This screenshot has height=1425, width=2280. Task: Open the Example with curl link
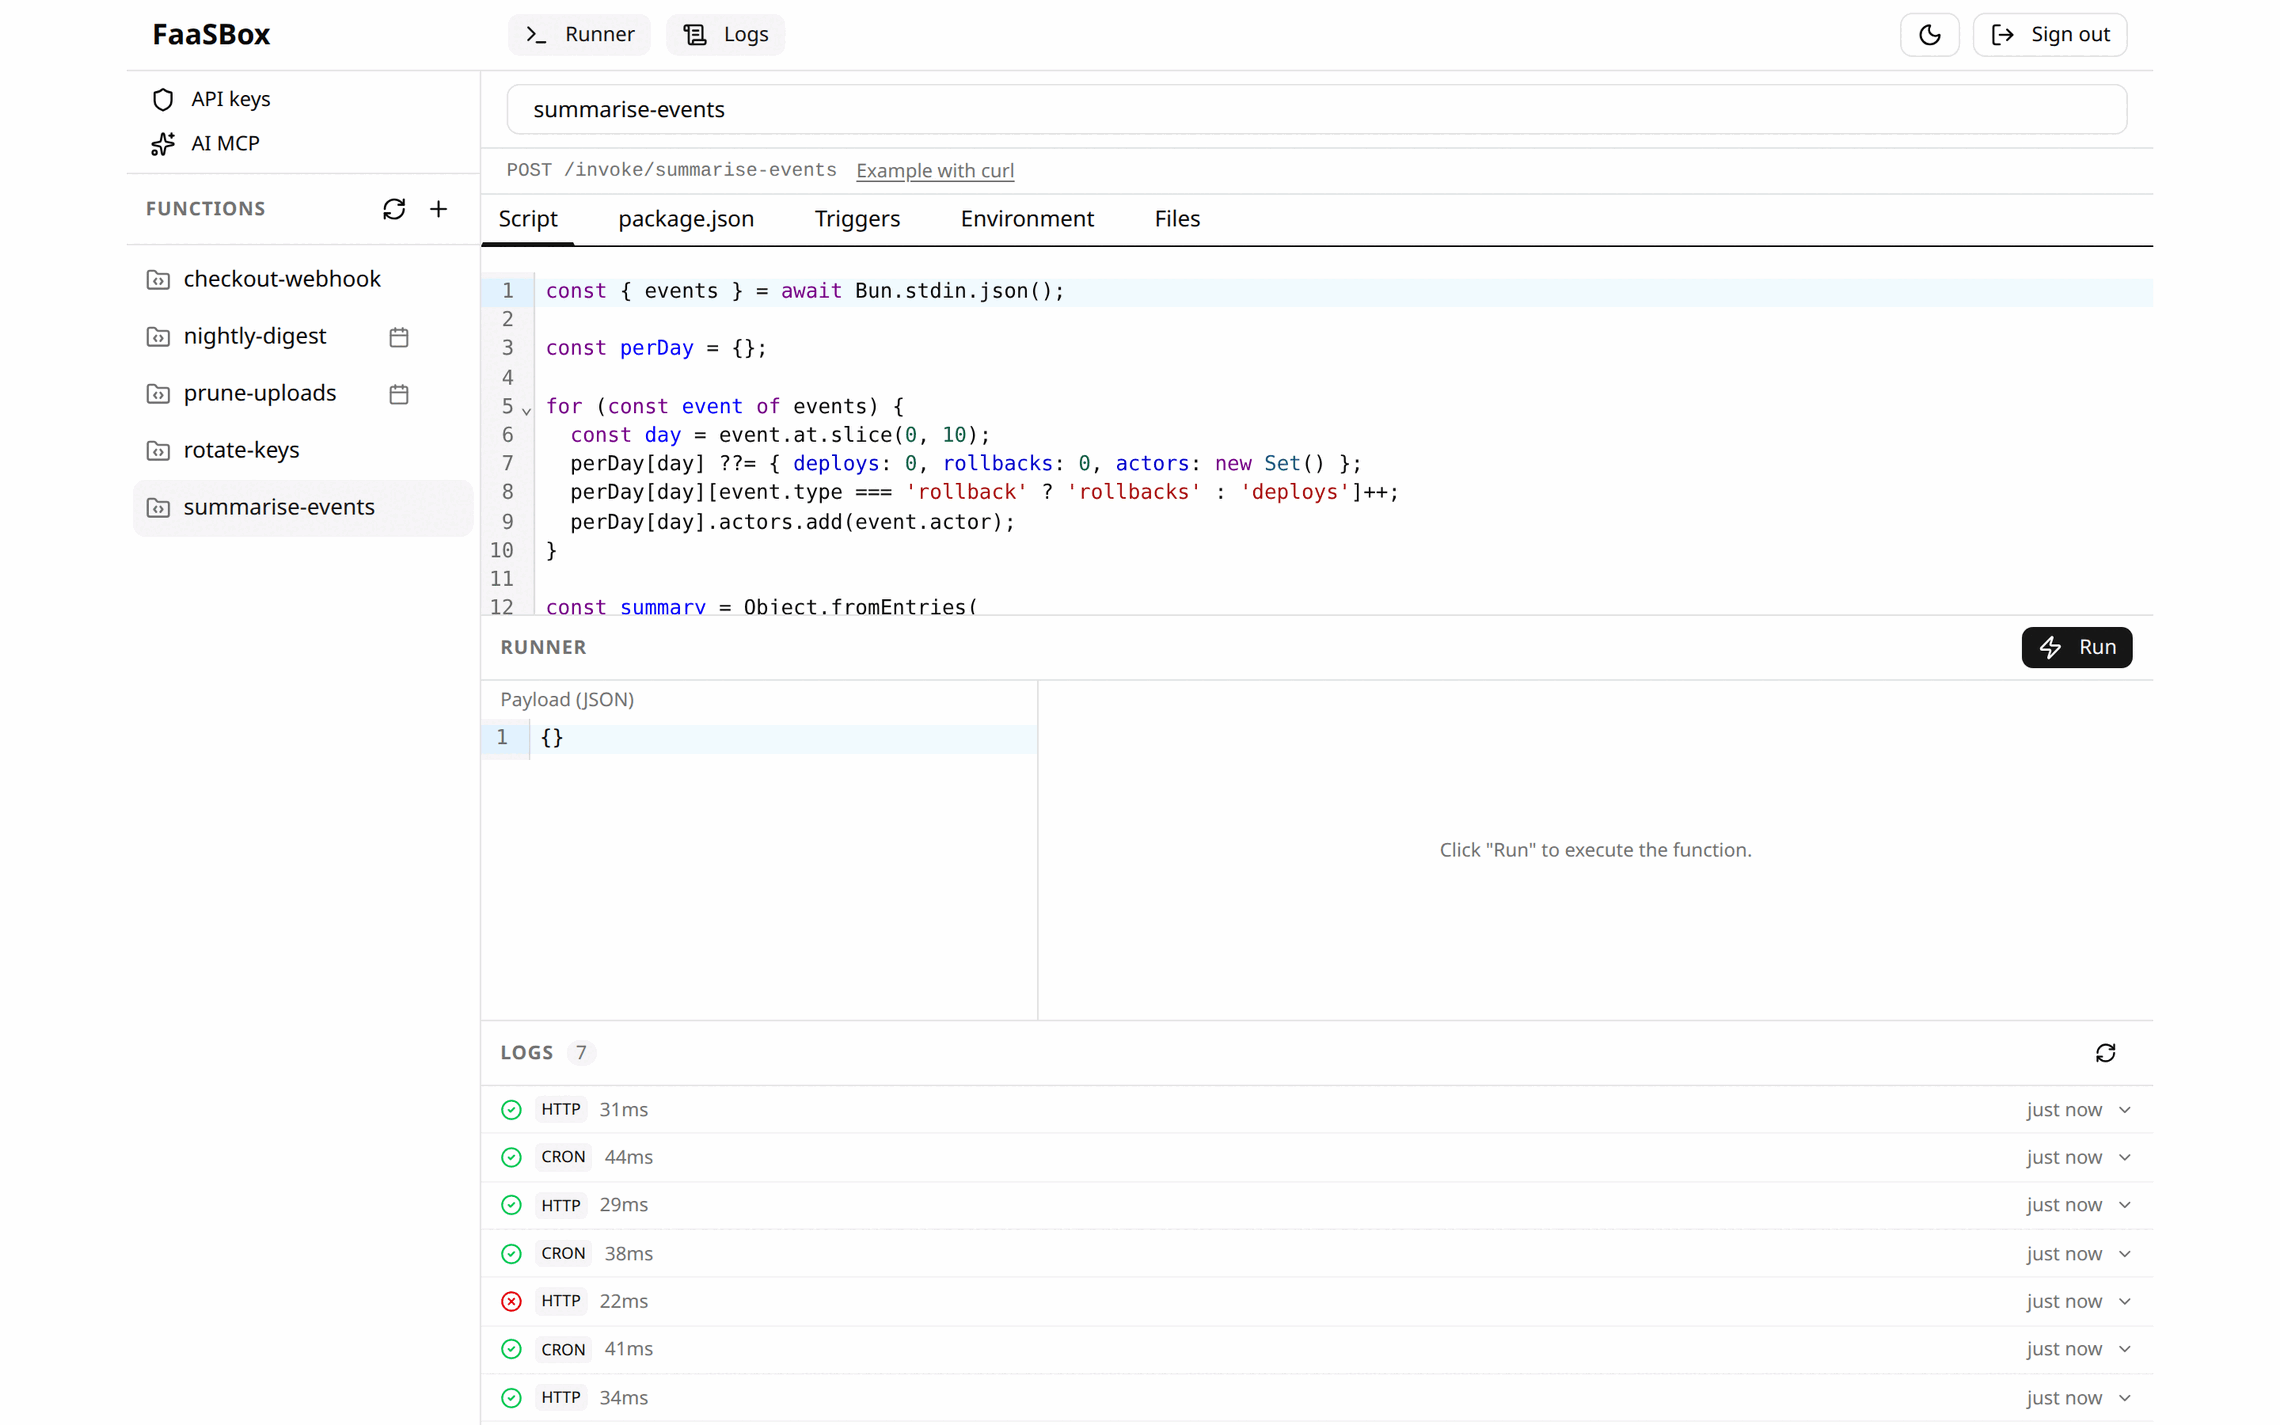click(x=935, y=170)
